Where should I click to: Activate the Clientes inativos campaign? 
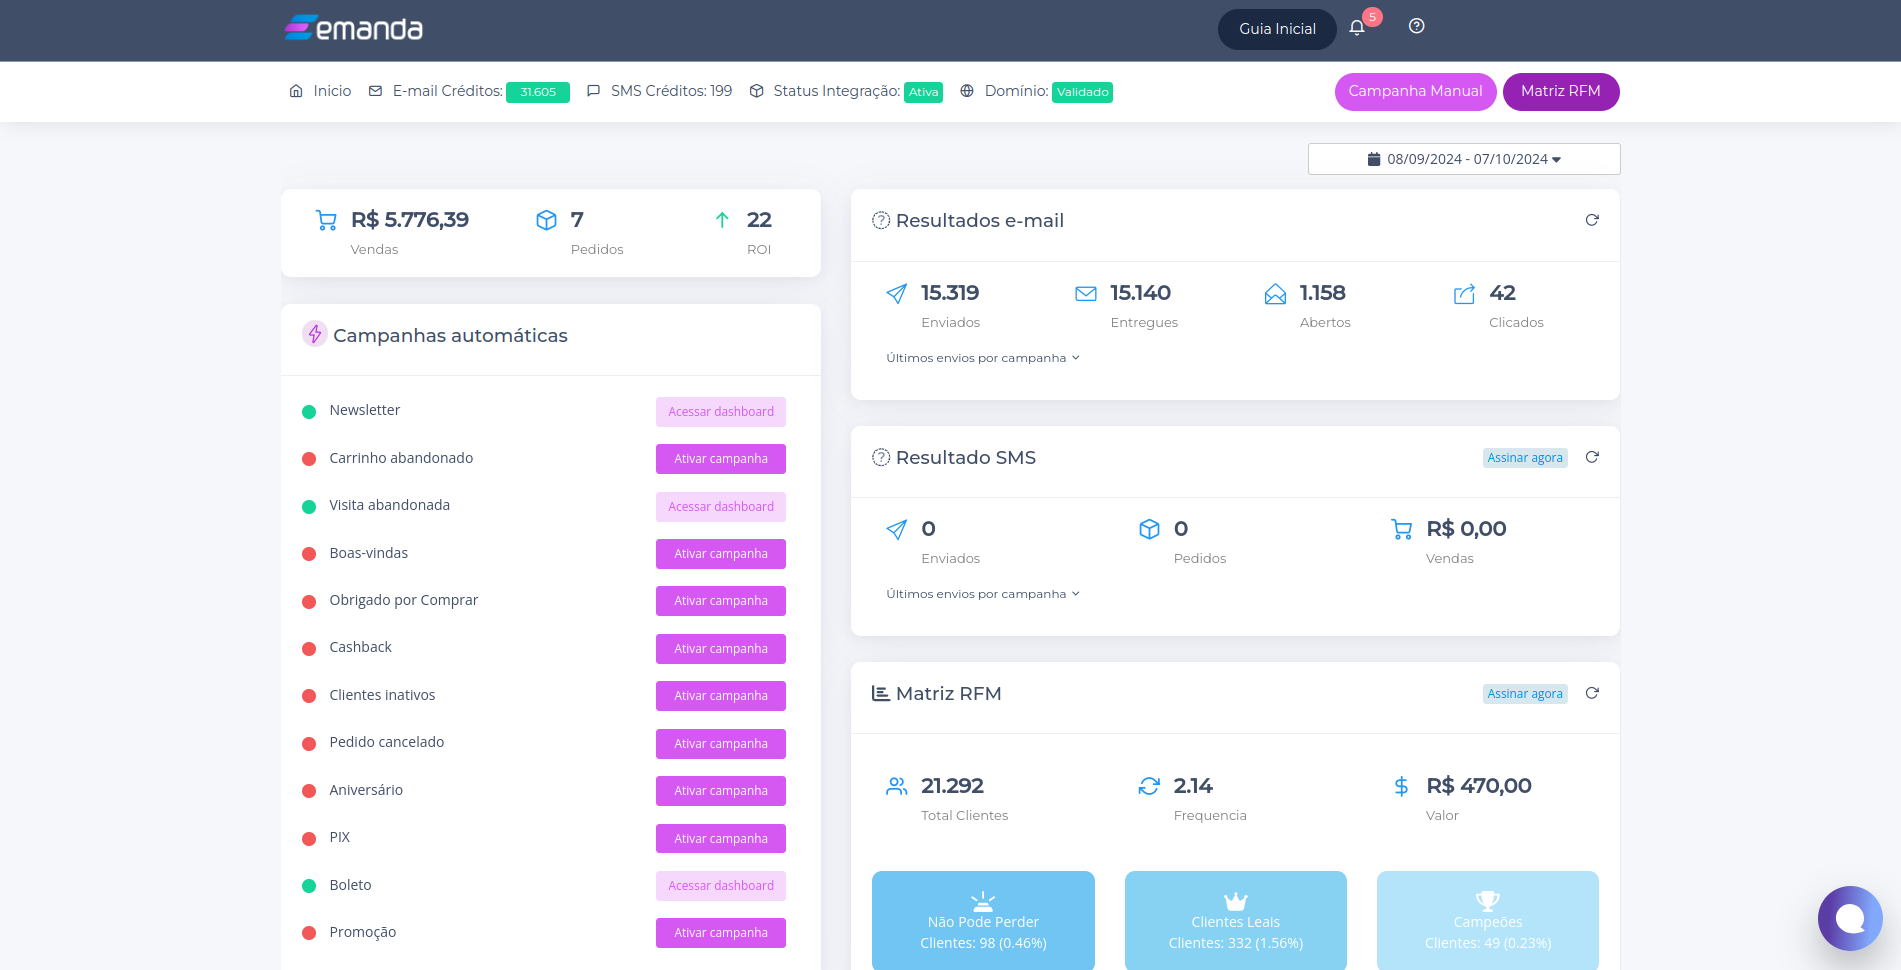pyautogui.click(x=721, y=696)
